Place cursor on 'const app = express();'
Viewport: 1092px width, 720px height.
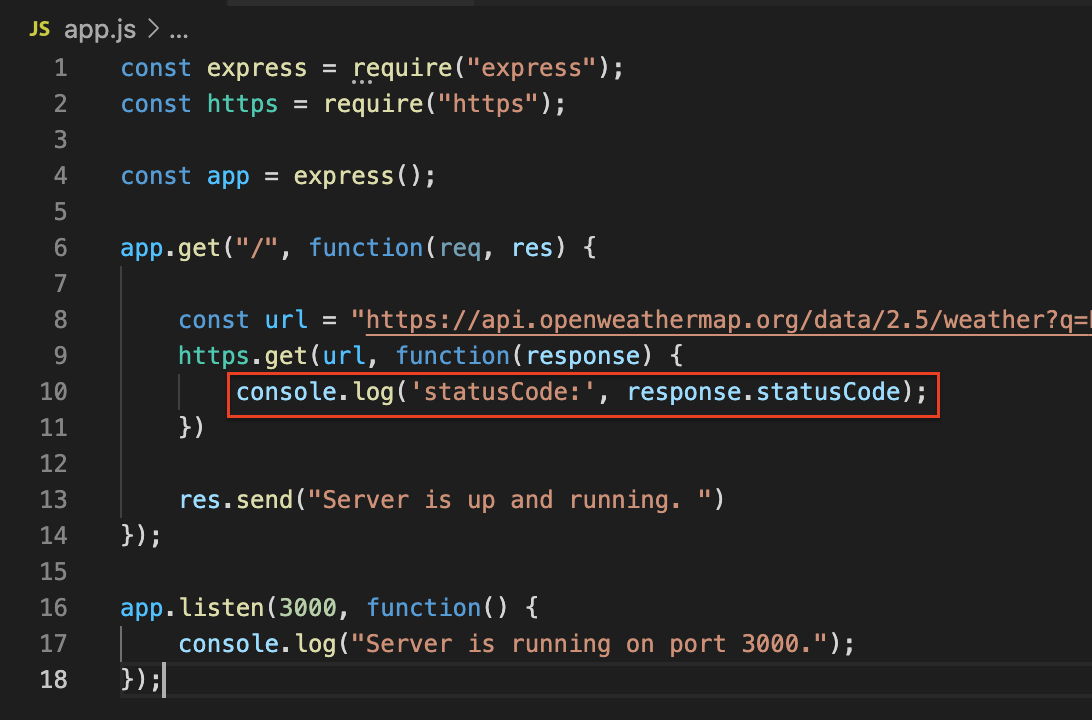278,176
